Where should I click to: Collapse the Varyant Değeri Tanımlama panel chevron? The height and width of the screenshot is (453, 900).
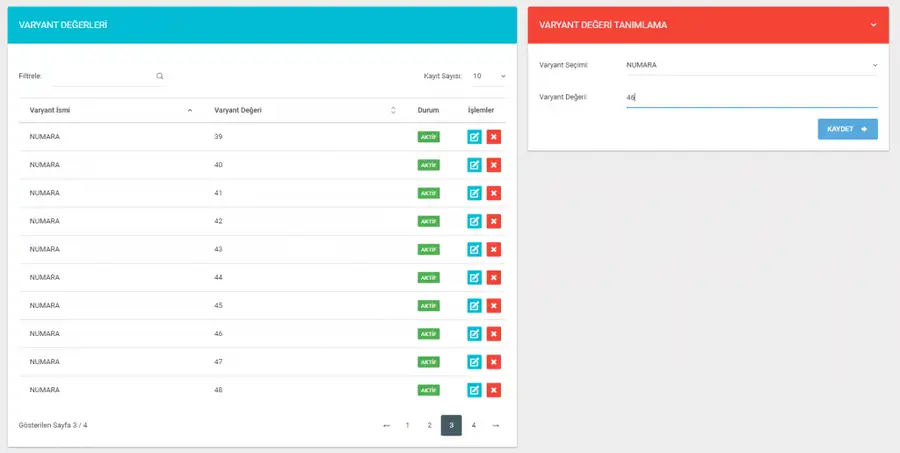[873, 25]
